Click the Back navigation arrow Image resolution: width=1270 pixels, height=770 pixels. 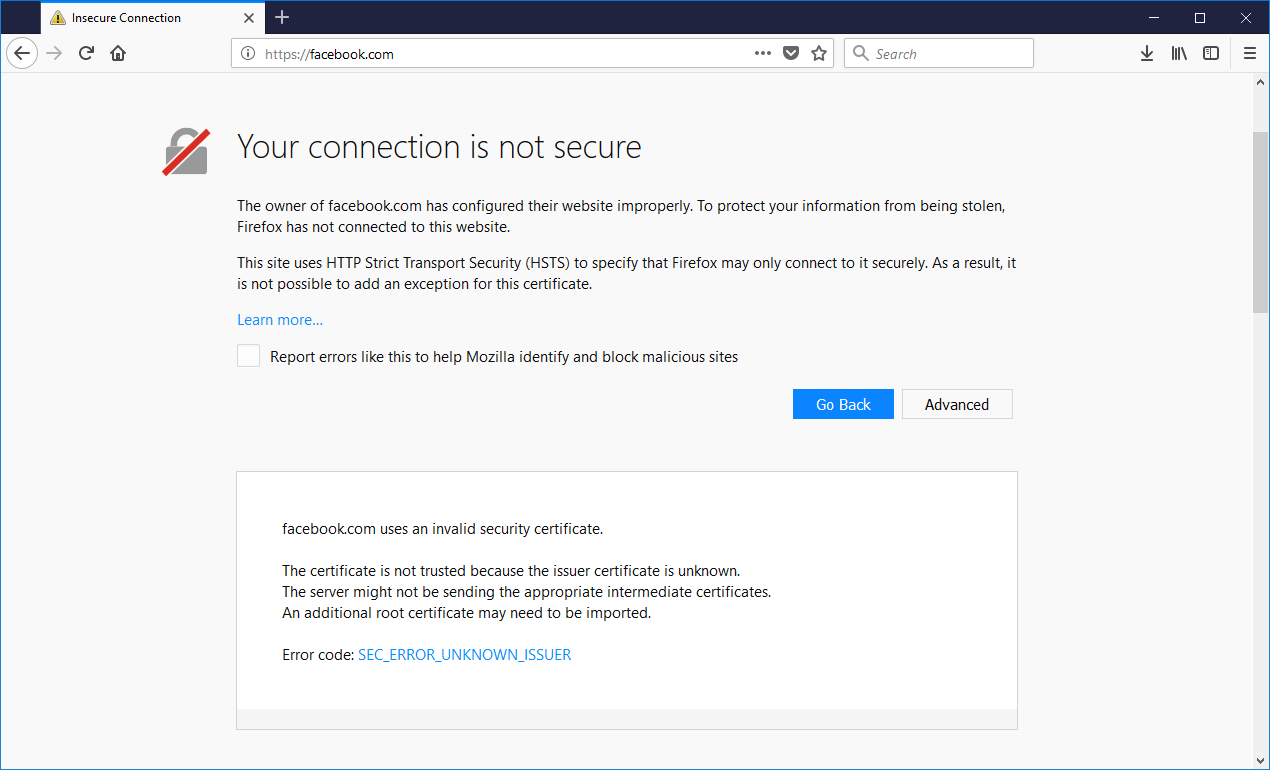coord(22,54)
